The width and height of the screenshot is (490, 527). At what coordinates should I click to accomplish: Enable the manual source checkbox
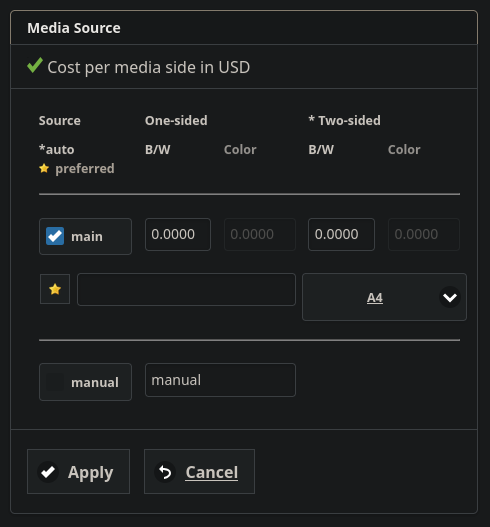55,382
